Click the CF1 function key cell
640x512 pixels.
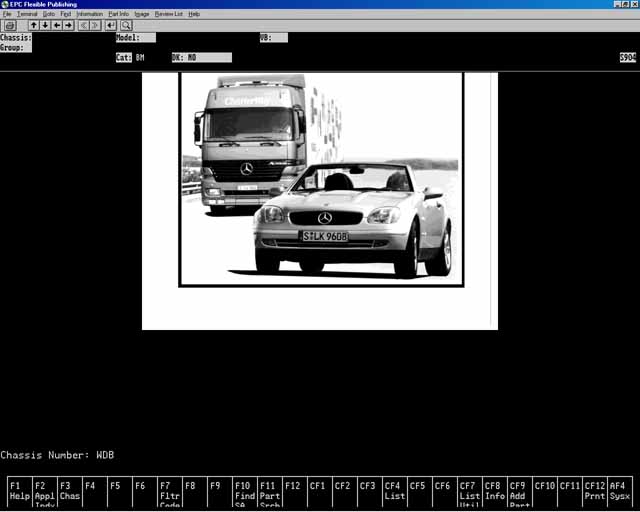[x=320, y=492]
